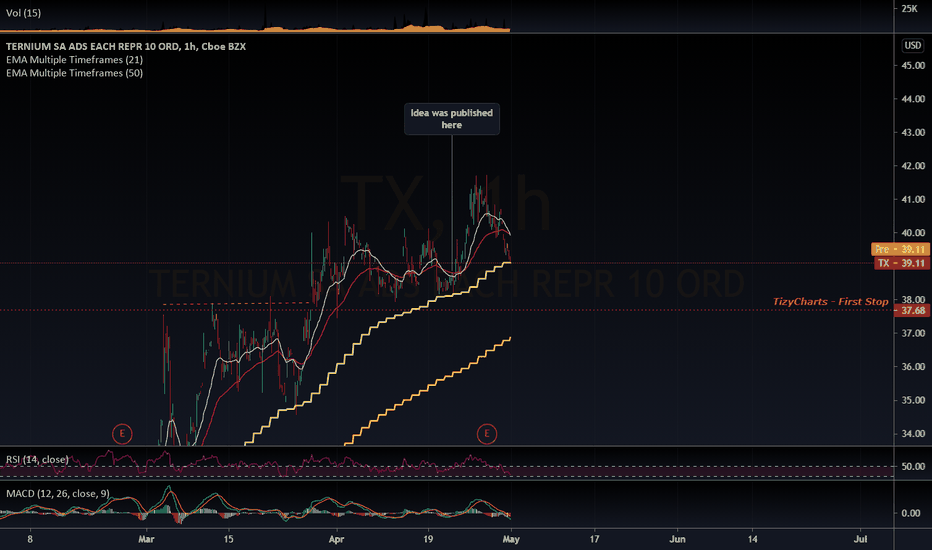
Task: Select the EMA Multiple Timeframes (21) legend
Action: pyautogui.click(x=74, y=59)
